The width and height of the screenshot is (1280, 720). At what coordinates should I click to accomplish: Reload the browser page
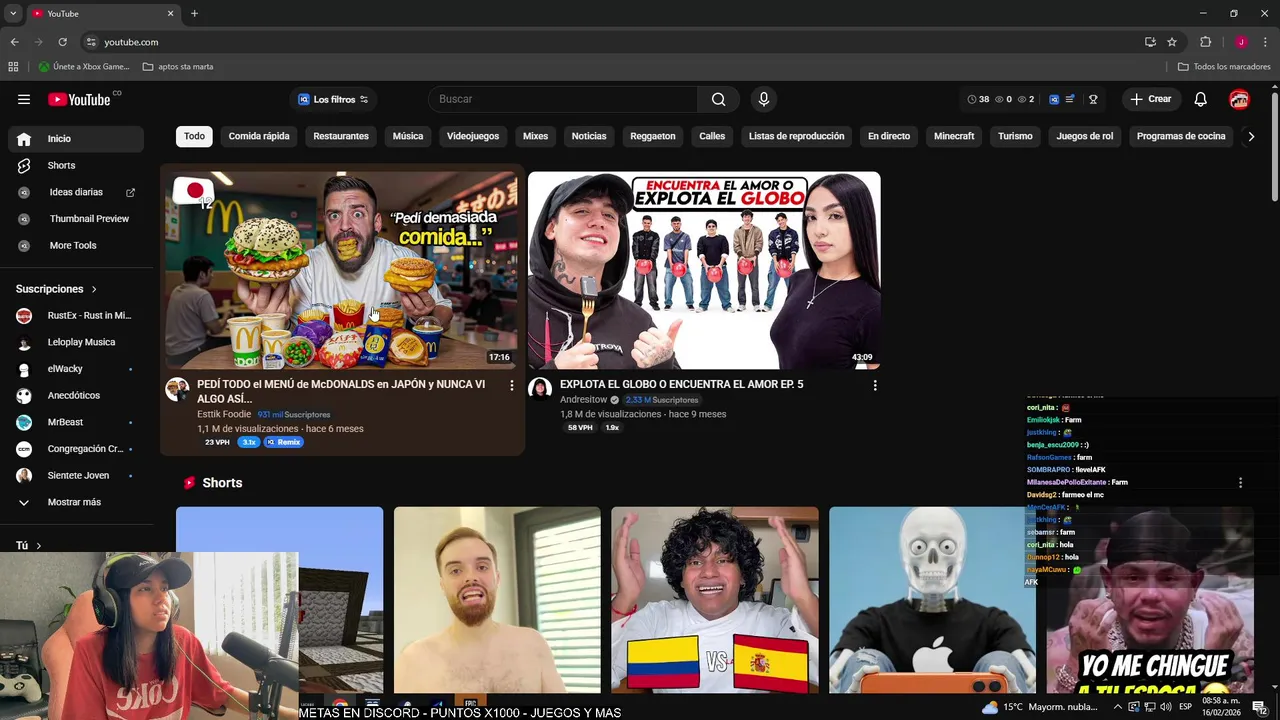(62, 42)
